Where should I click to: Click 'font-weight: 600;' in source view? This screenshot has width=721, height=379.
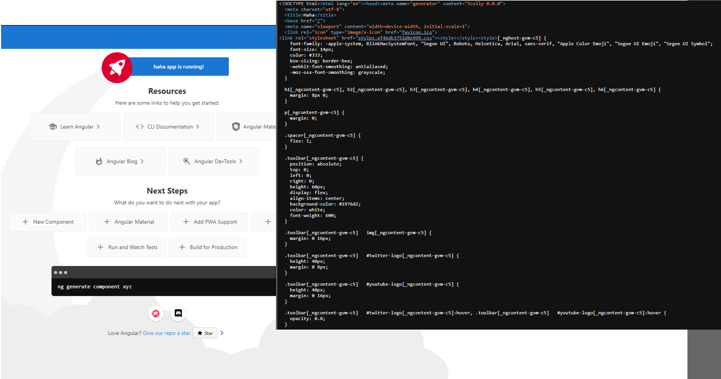[x=313, y=215]
